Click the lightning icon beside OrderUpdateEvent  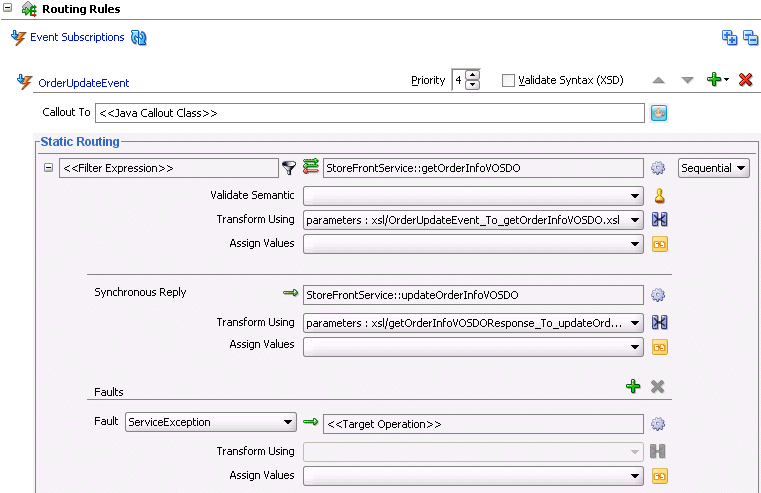point(24,82)
